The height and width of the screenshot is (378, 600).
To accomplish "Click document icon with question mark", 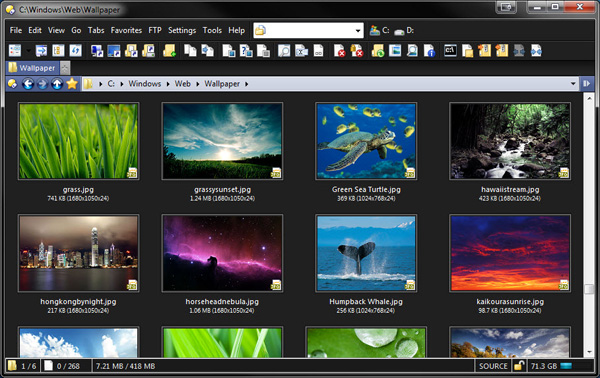I will tap(246, 51).
